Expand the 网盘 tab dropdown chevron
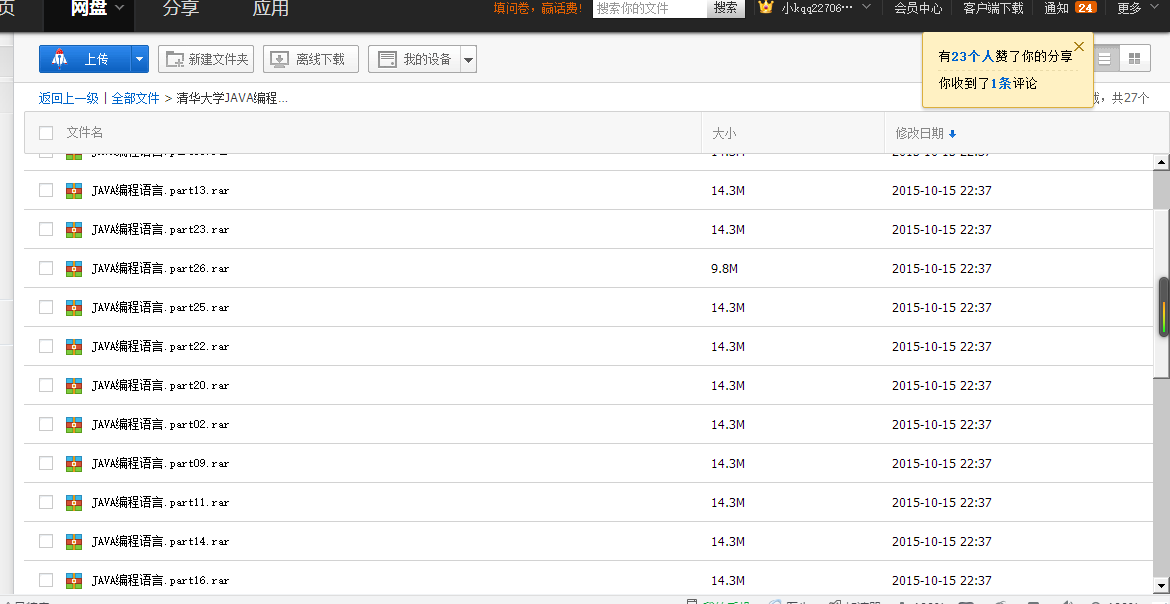The image size is (1170, 604). 120,8
